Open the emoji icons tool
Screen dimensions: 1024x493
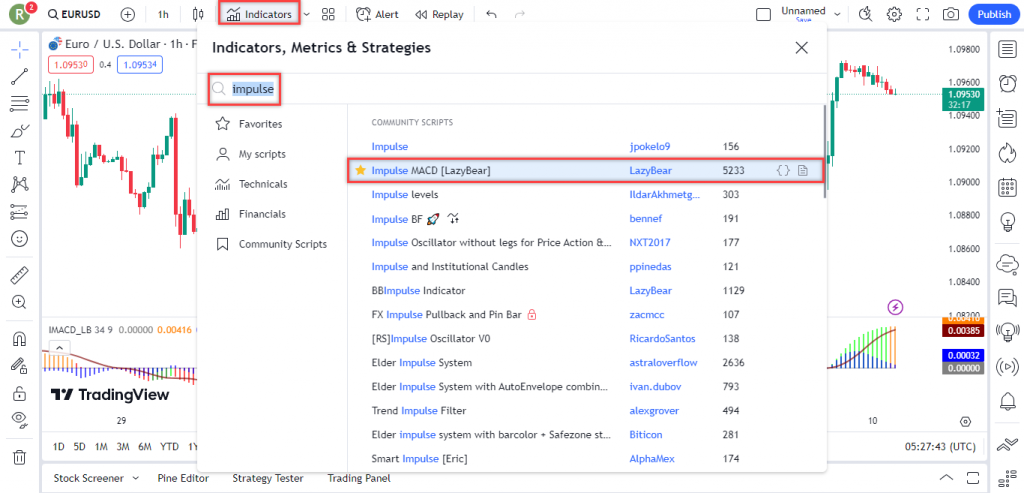click(x=20, y=239)
